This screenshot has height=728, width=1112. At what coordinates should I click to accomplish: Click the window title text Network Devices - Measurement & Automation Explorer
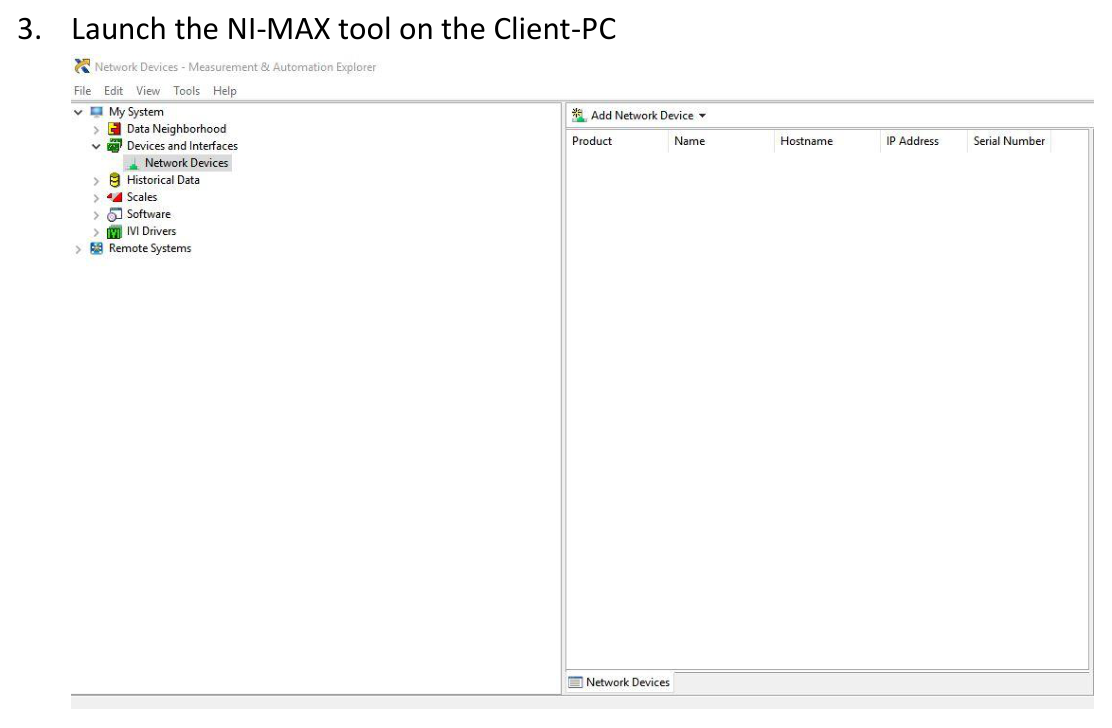point(235,67)
